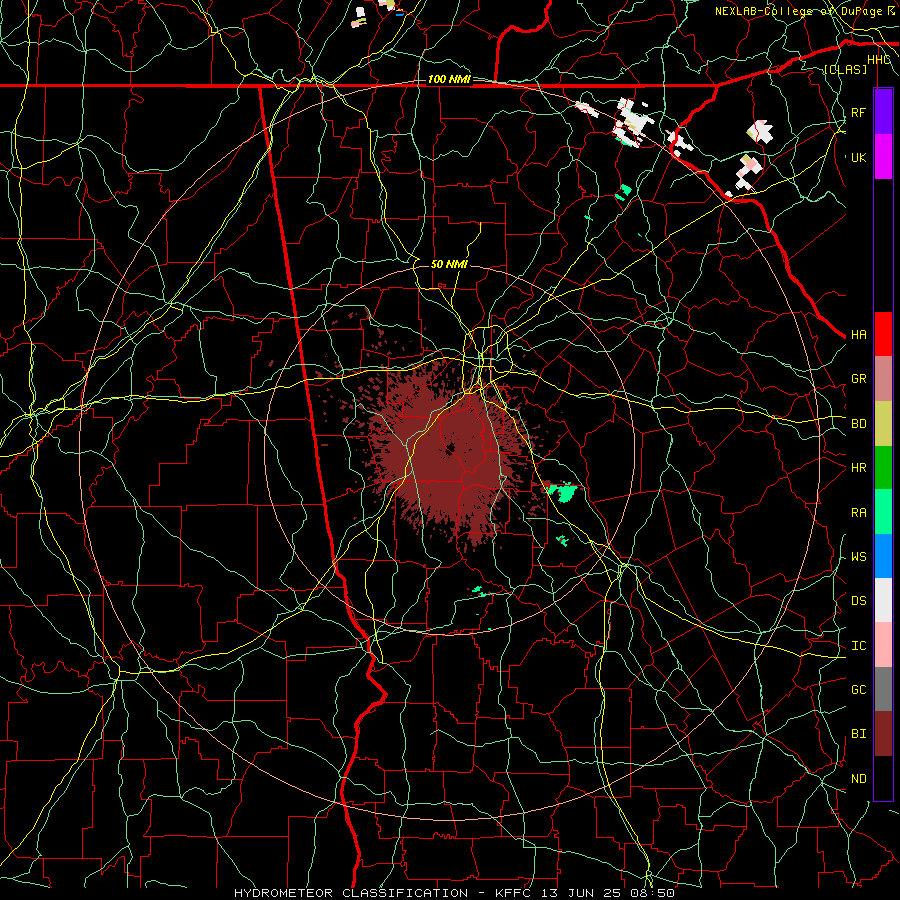This screenshot has height=900, width=900.
Task: Click the 'NEXLAB-College of DuPage' credit text
Action: pos(799,11)
